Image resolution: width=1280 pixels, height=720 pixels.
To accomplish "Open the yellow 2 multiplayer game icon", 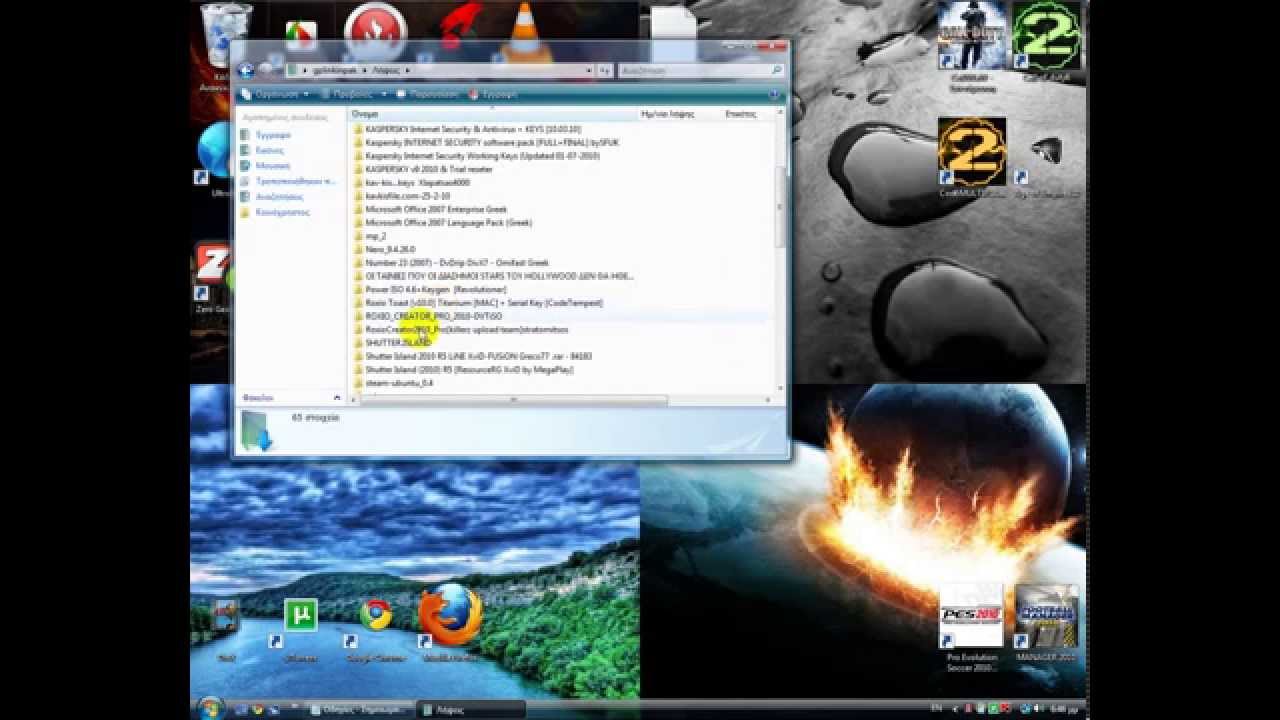I will tap(972, 151).
